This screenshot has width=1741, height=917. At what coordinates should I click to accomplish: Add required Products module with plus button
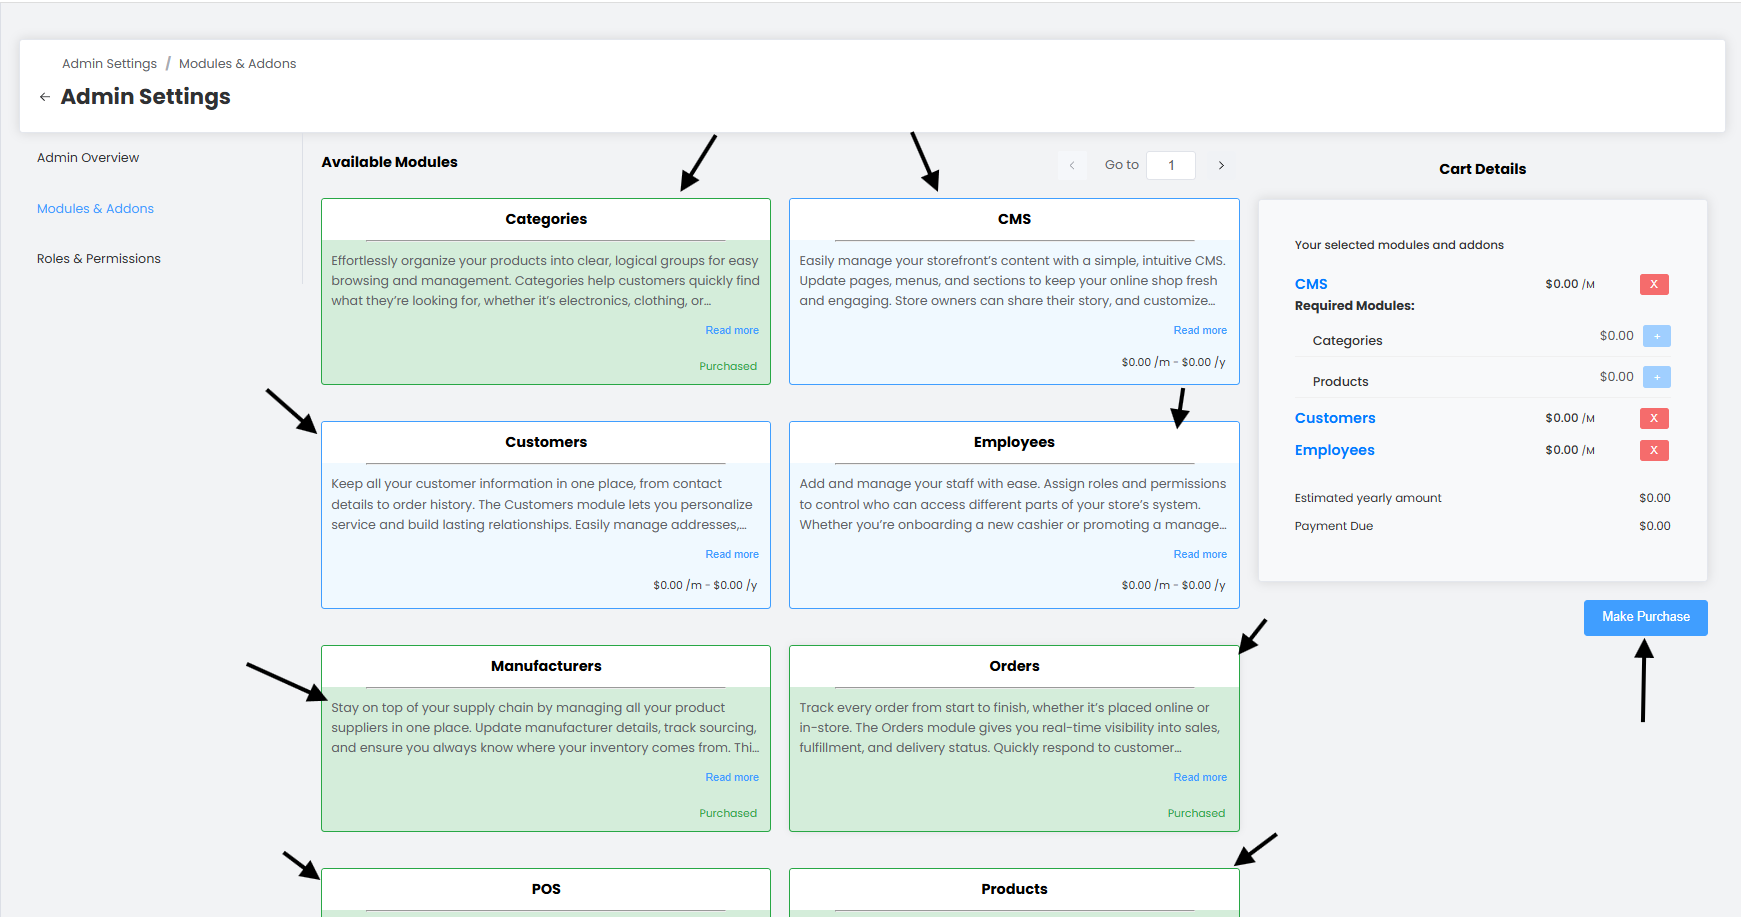click(x=1656, y=378)
